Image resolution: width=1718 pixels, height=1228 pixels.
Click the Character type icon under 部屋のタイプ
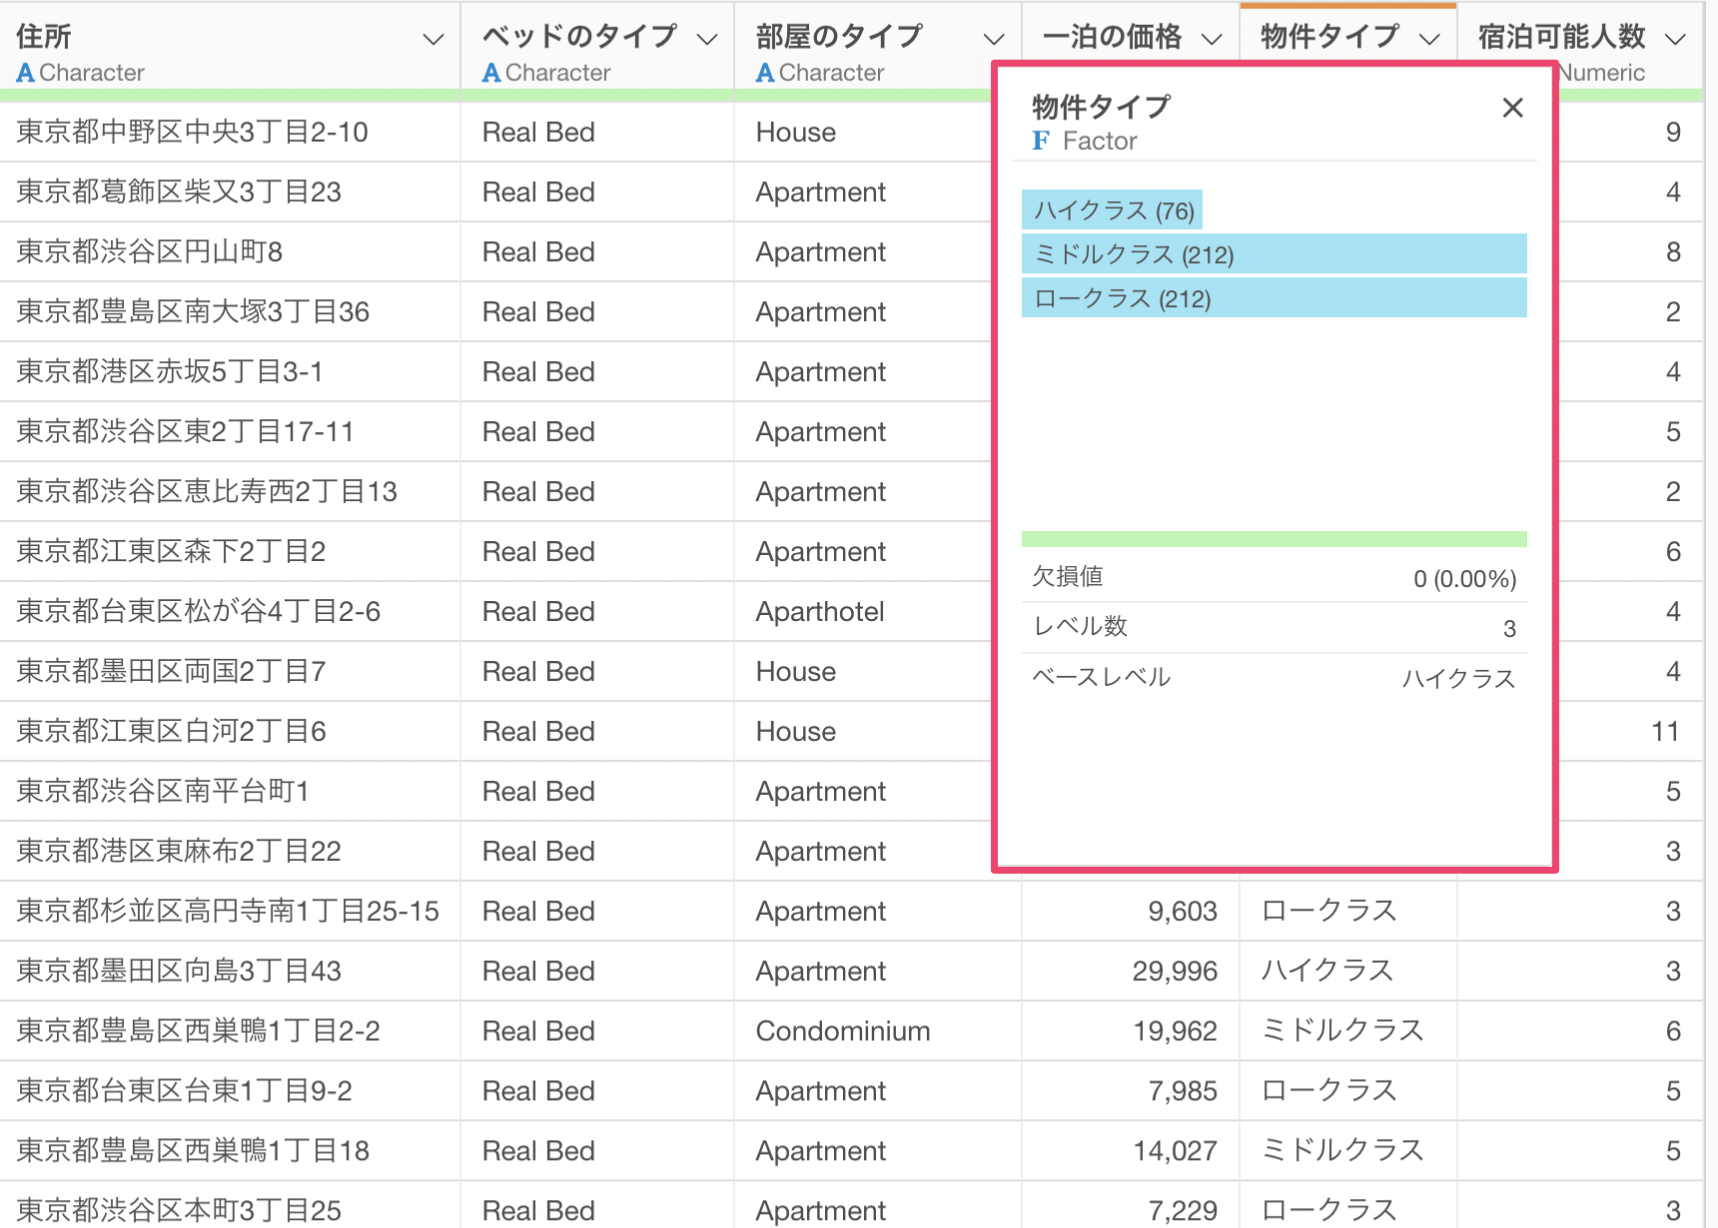(x=765, y=73)
